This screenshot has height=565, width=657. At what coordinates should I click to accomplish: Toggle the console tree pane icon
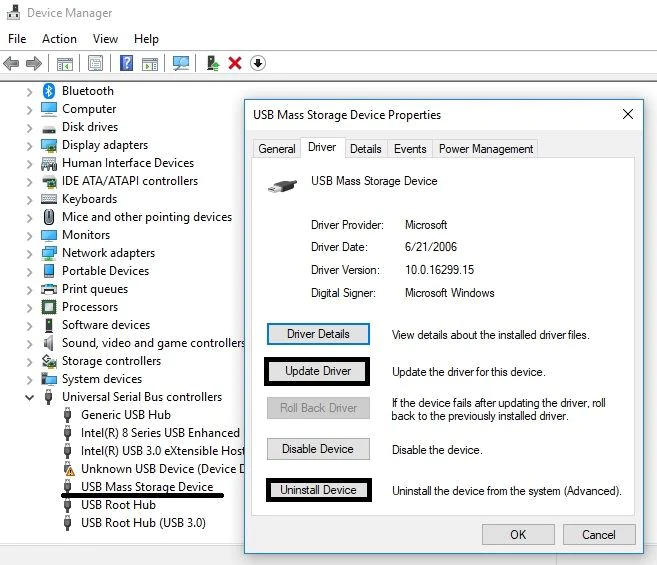click(x=65, y=64)
